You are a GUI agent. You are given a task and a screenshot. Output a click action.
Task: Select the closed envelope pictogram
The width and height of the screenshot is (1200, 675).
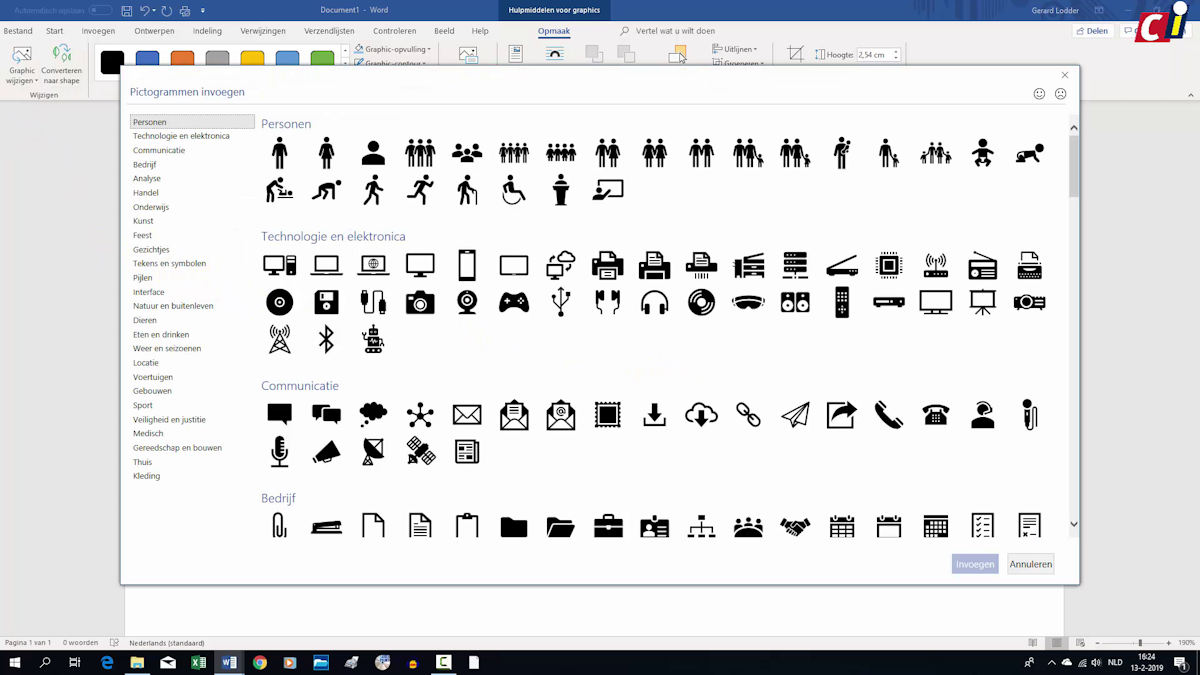(467, 414)
